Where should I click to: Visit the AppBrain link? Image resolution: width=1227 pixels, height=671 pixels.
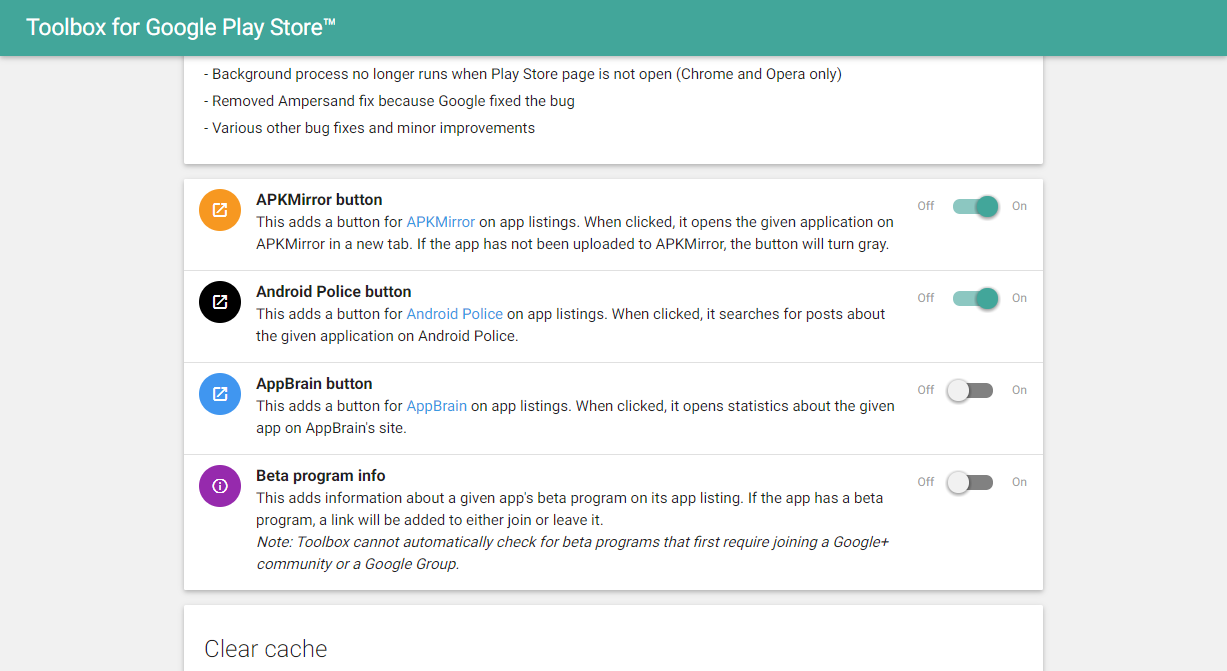(436, 406)
